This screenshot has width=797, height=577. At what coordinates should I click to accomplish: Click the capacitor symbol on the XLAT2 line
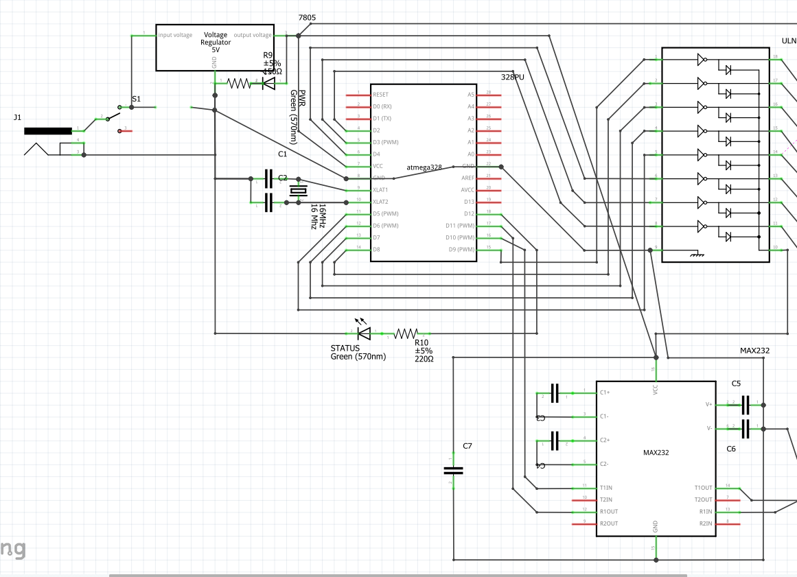click(269, 202)
